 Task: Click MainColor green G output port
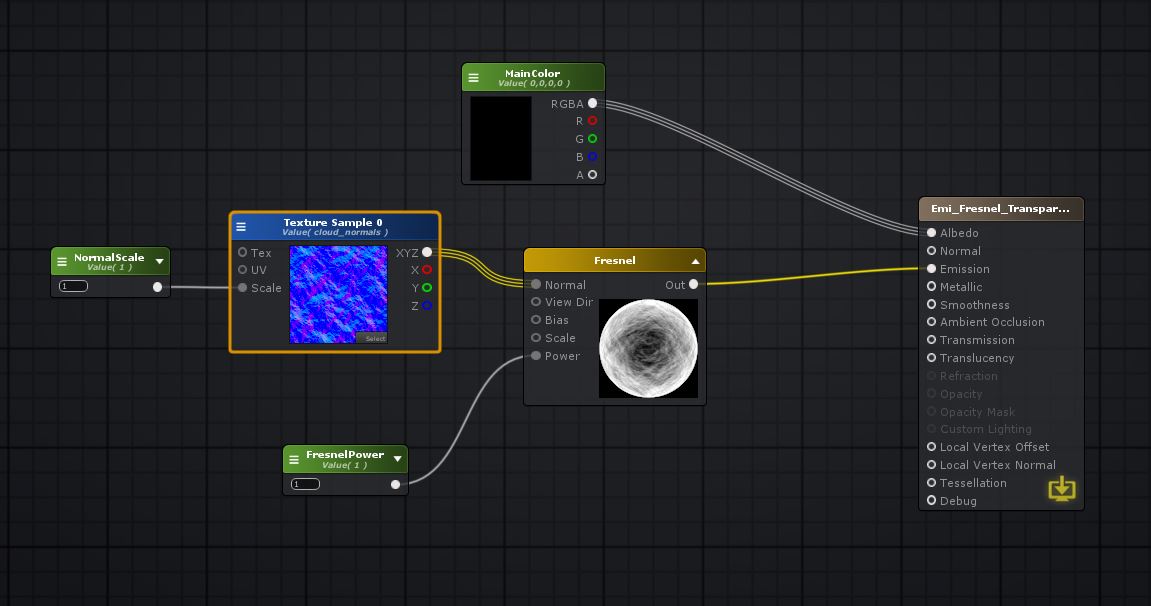tap(592, 139)
